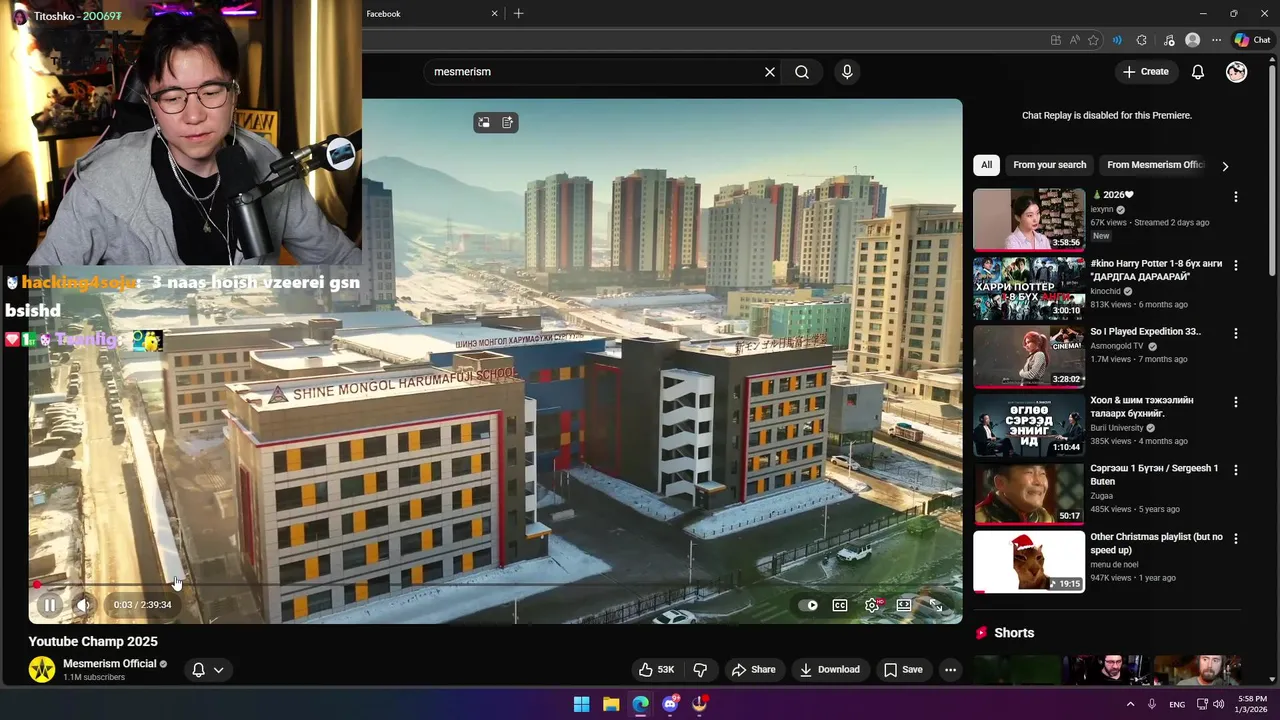Open menu for 2026 jexynn video
Screen dimensions: 1280x720
[1236, 197]
